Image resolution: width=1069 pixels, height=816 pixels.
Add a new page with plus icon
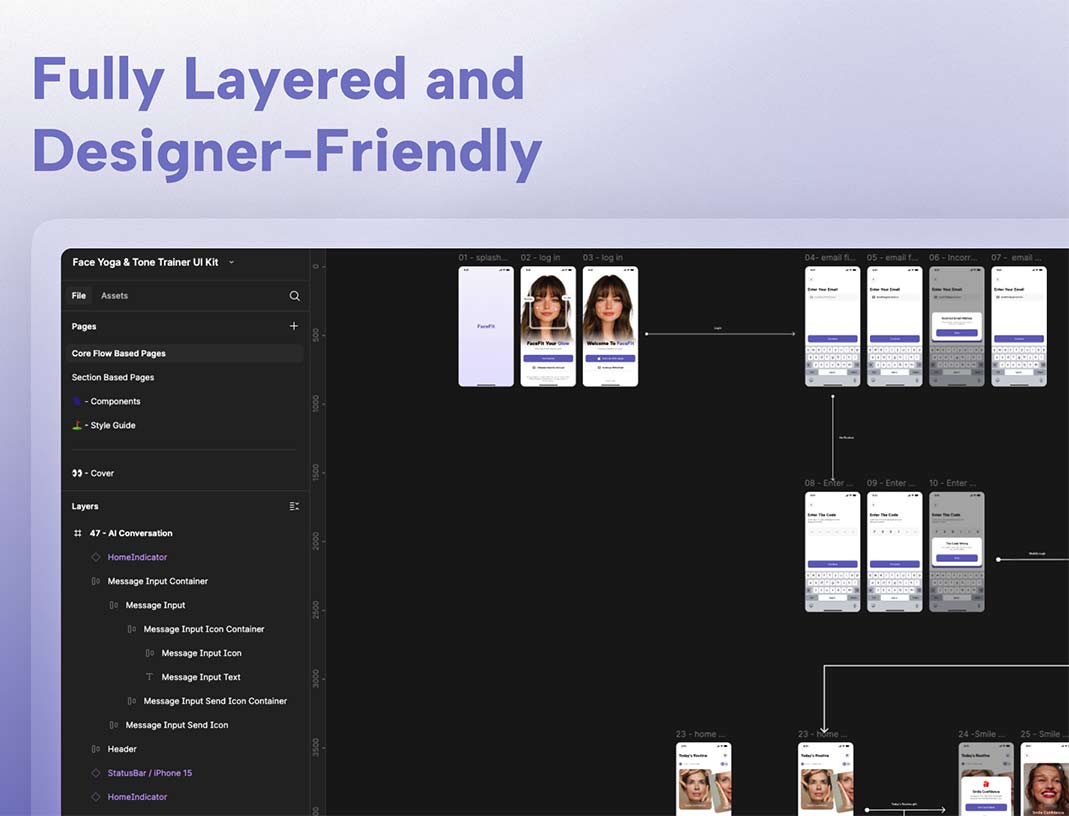point(294,326)
